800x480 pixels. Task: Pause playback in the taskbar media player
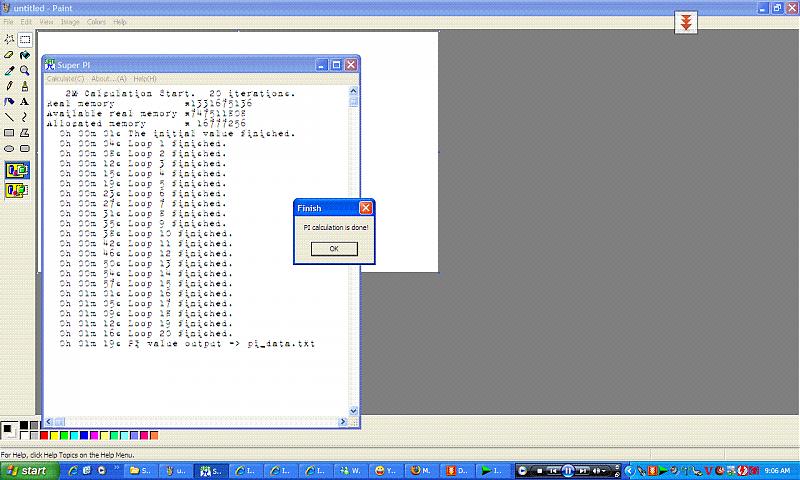pyautogui.click(x=566, y=470)
